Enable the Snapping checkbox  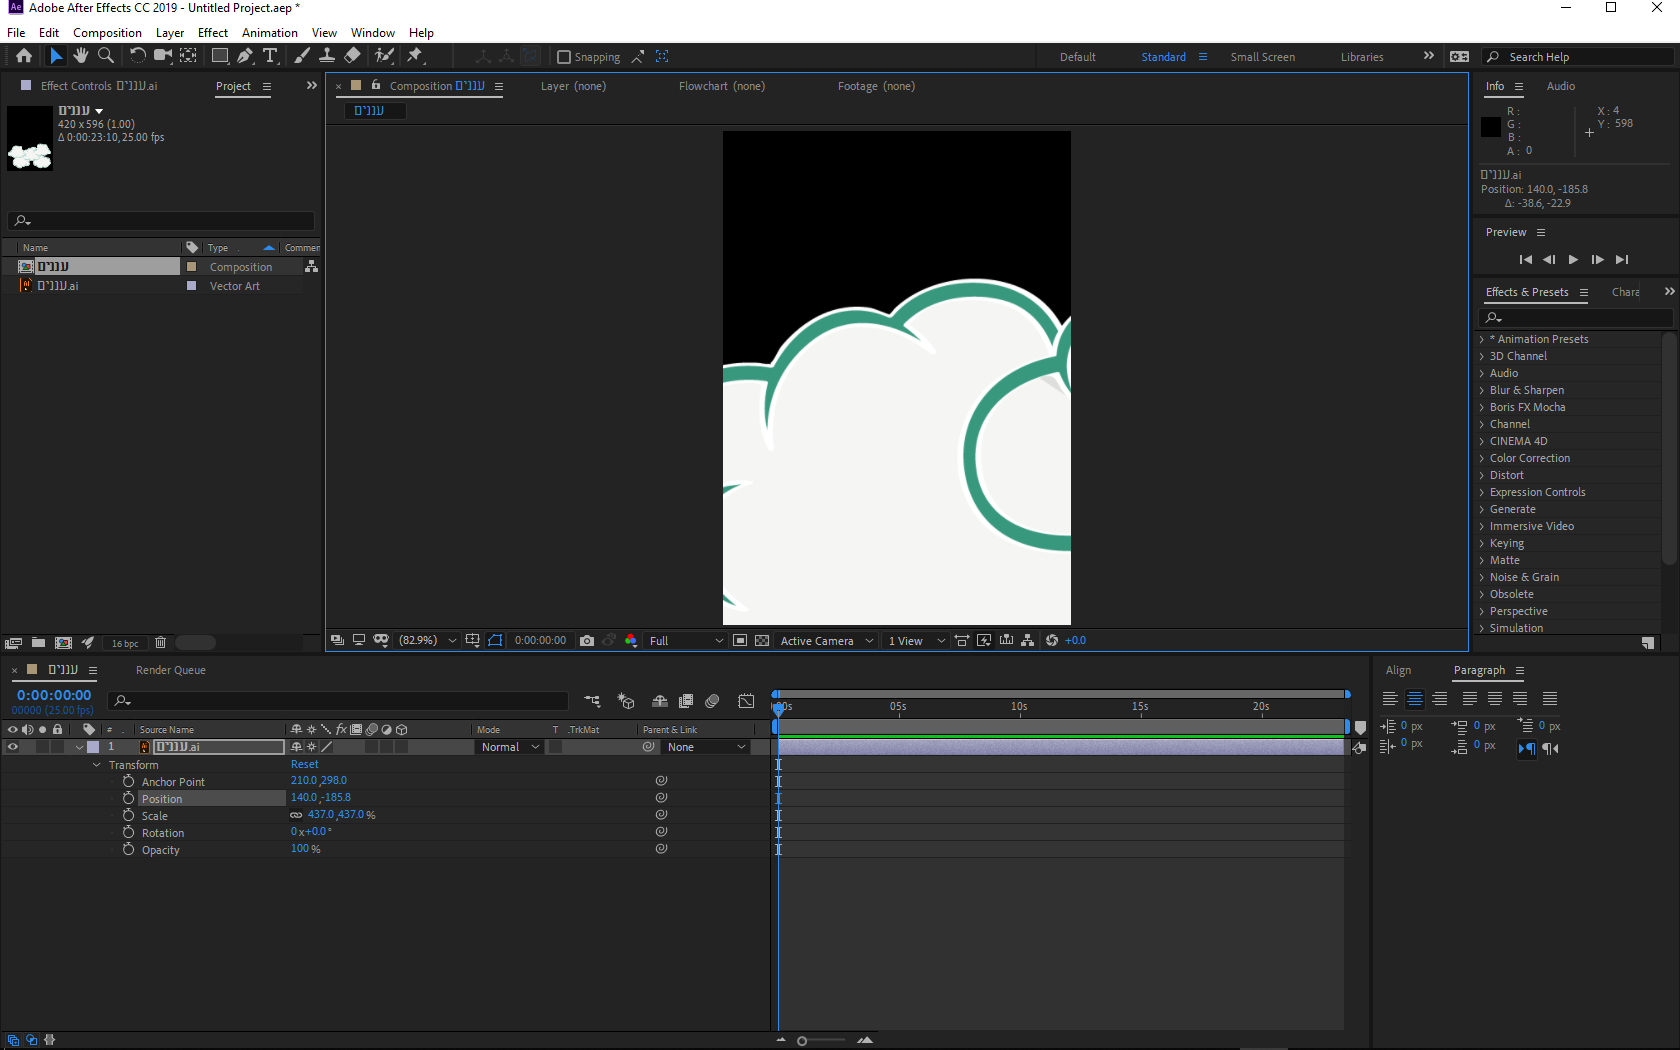tap(564, 57)
